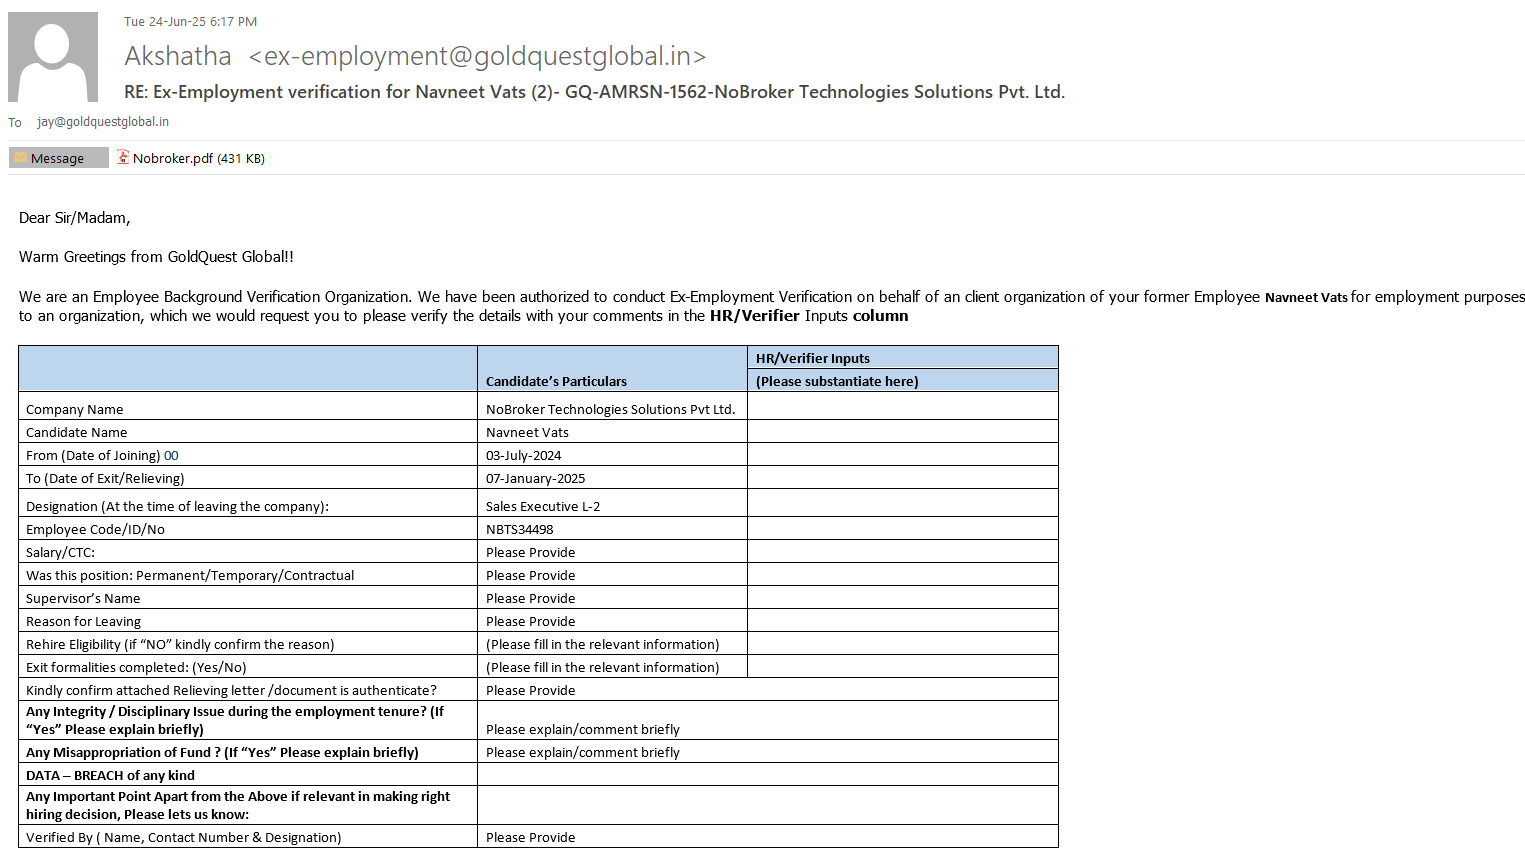Click the 'Company Name' row label

[75, 409]
